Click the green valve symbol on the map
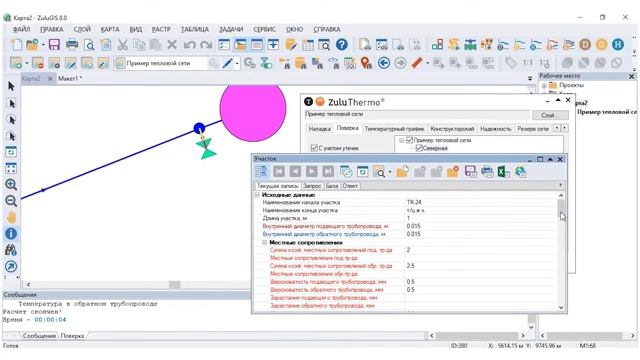 click(x=207, y=149)
